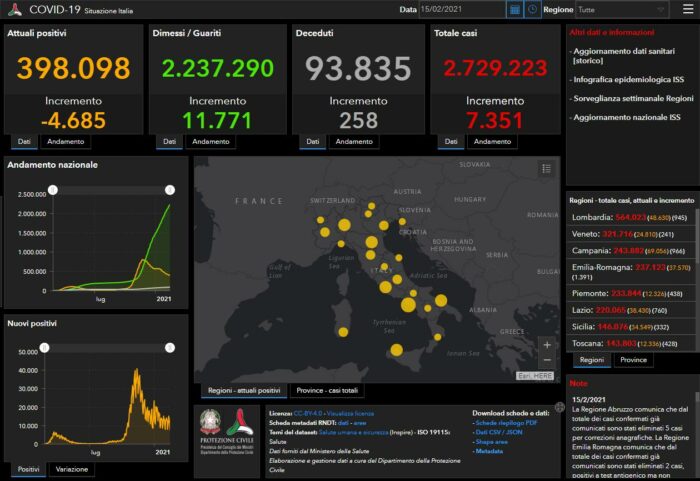Select the Regioni list tab
This screenshot has width=700, height=481.
tap(592, 360)
